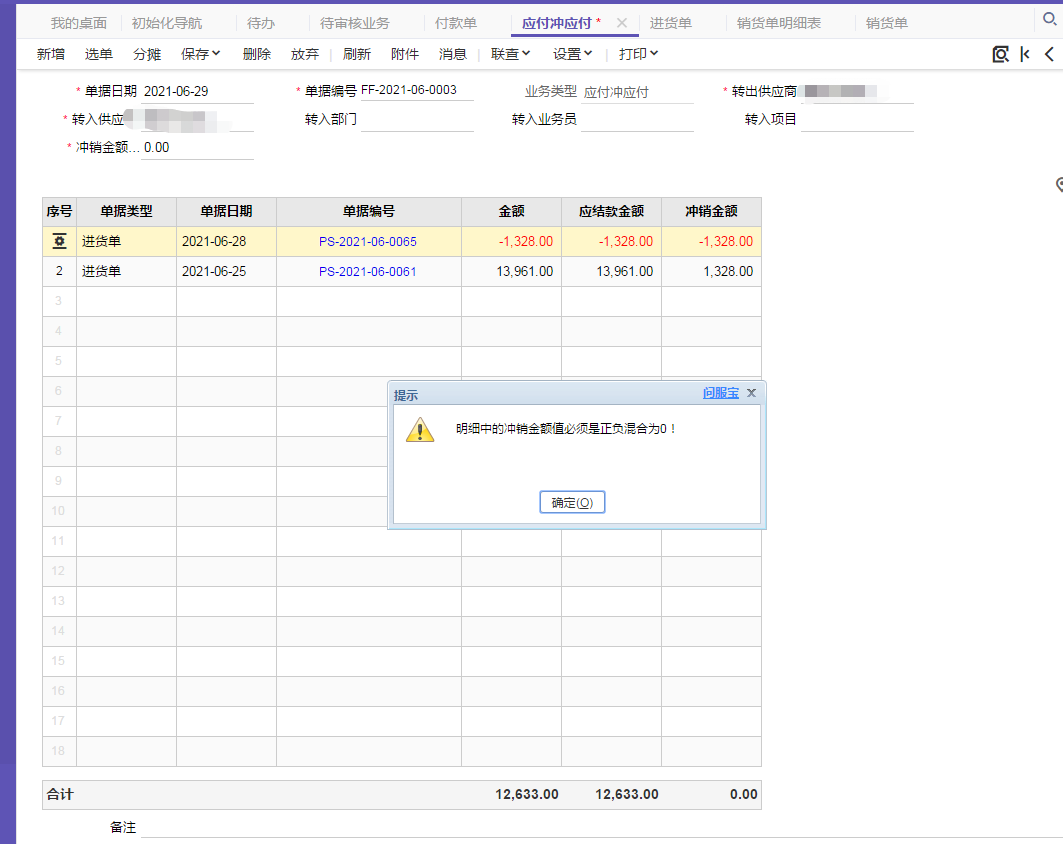
Task: Click the 转入业务员 input field
Action: pos(637,119)
